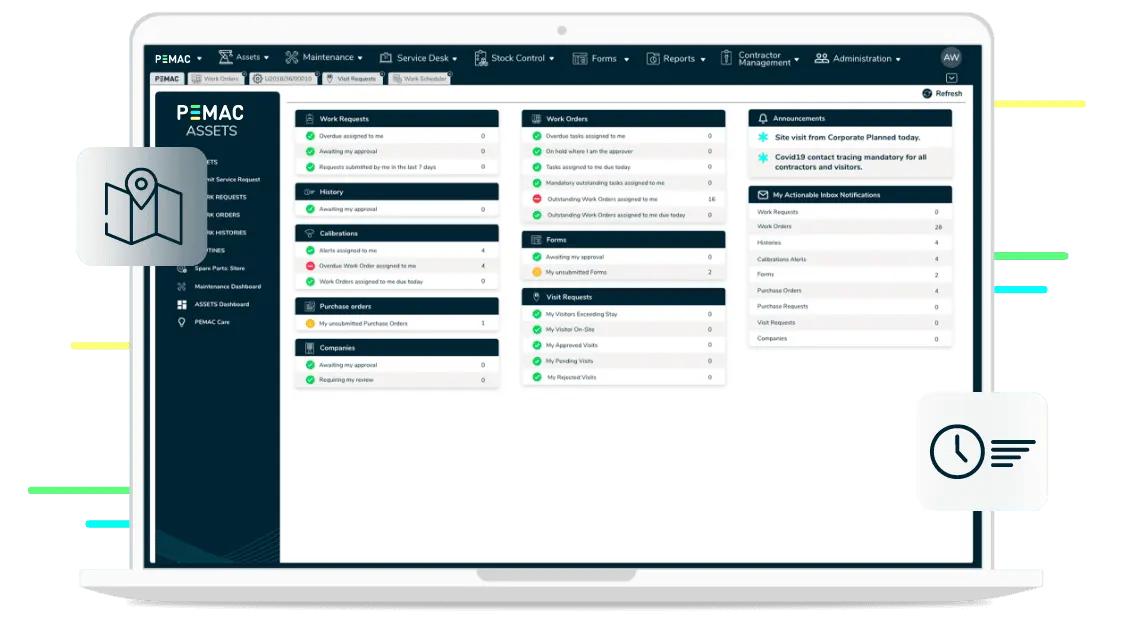Screen dimensions: 1136x630
Task: Click the Forms panel header icon
Action: pyautogui.click(x=536, y=240)
